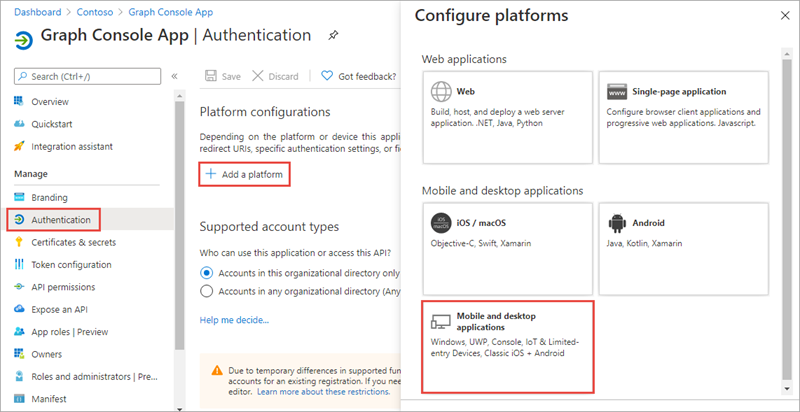The height and width of the screenshot is (412, 800).
Task: Click the App roles people icon
Action: click(x=19, y=331)
